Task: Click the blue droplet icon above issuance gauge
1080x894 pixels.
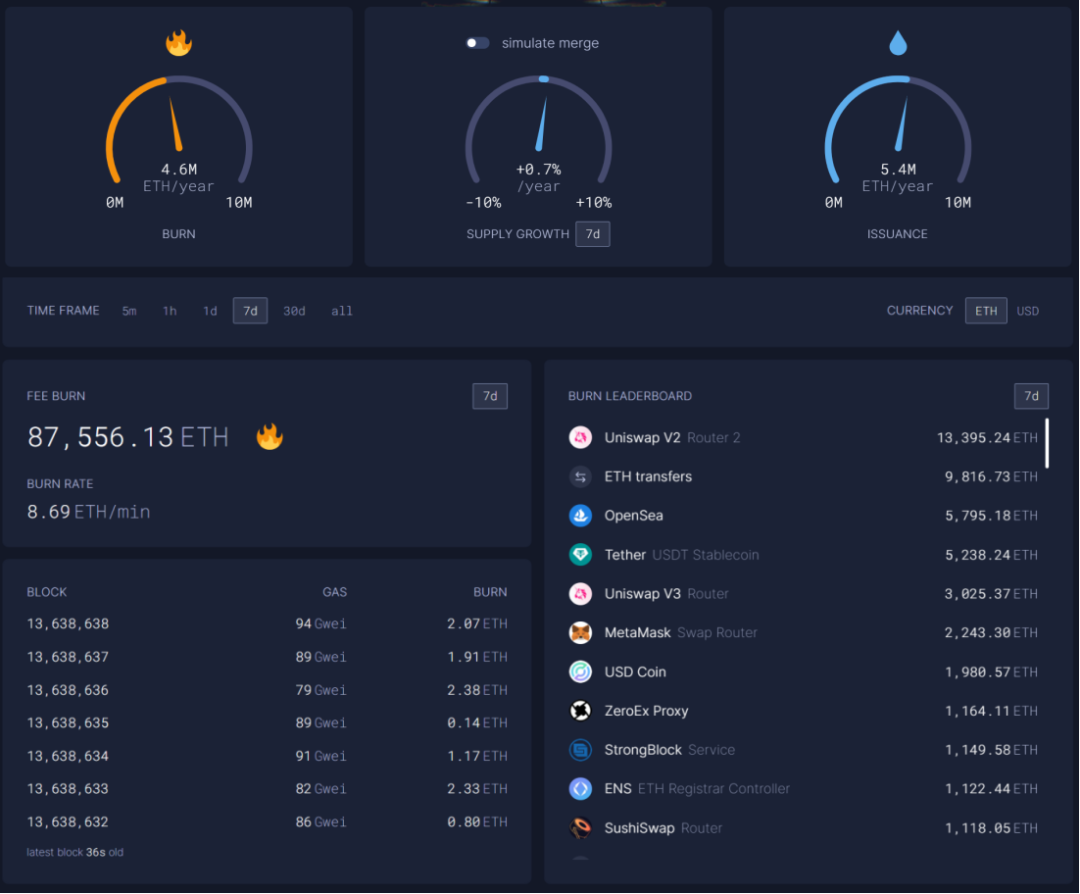Action: click(x=897, y=43)
